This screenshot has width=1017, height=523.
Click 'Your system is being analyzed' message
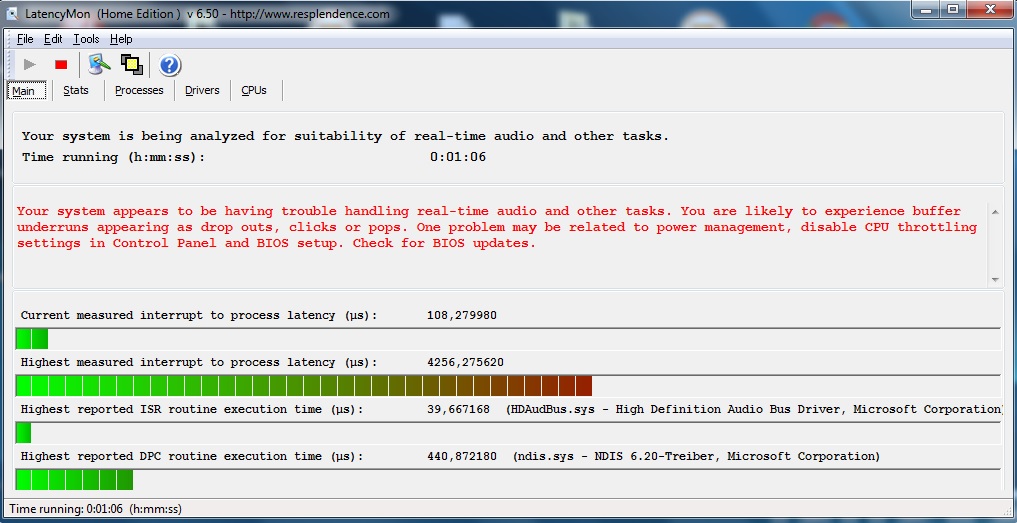[345, 136]
